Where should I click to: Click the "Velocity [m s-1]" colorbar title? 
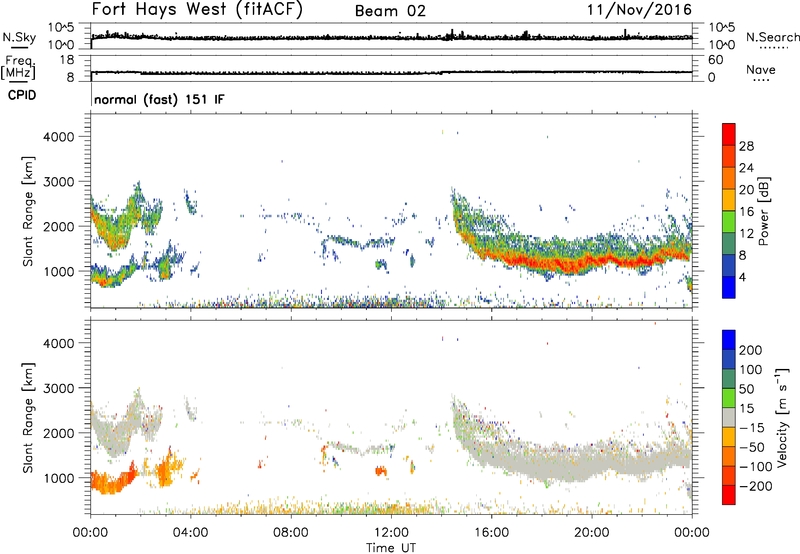coord(782,418)
